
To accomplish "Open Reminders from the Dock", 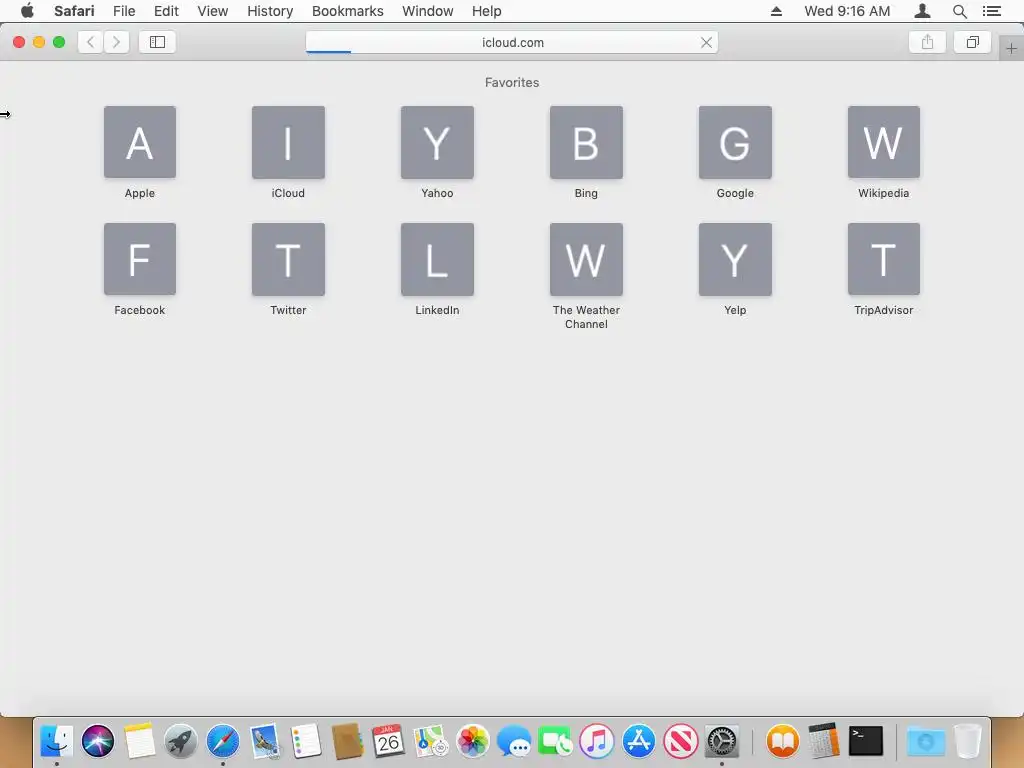I will [306, 741].
